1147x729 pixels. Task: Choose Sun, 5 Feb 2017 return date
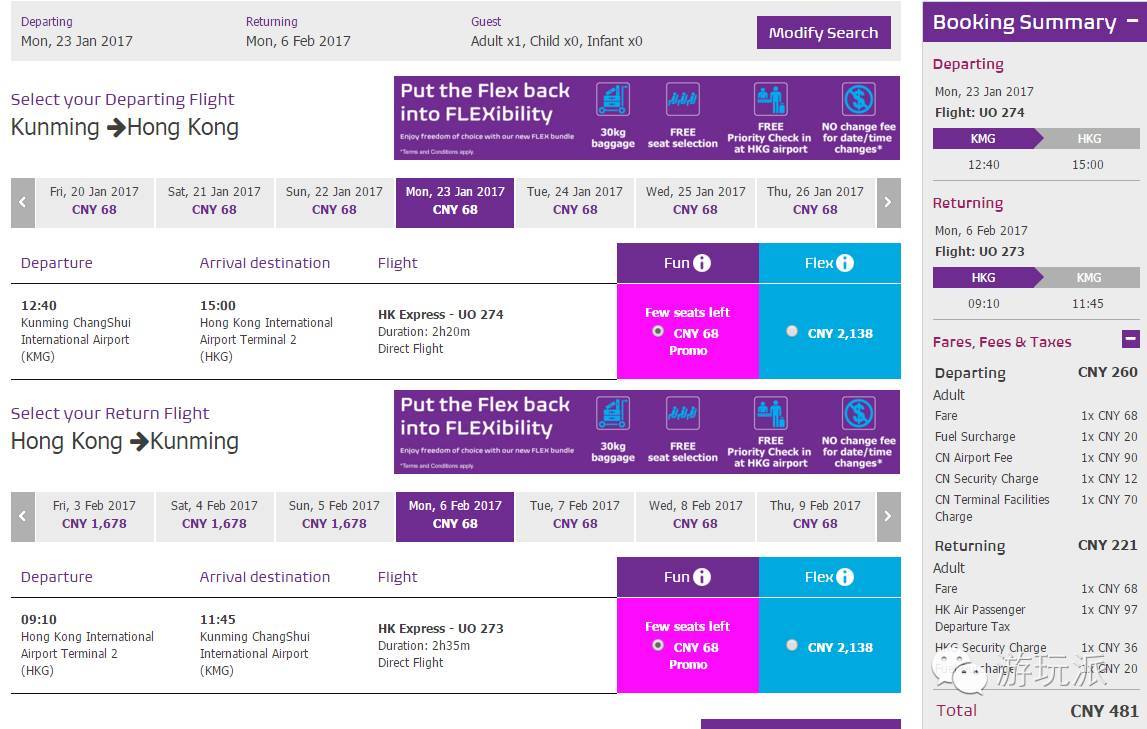pos(334,515)
